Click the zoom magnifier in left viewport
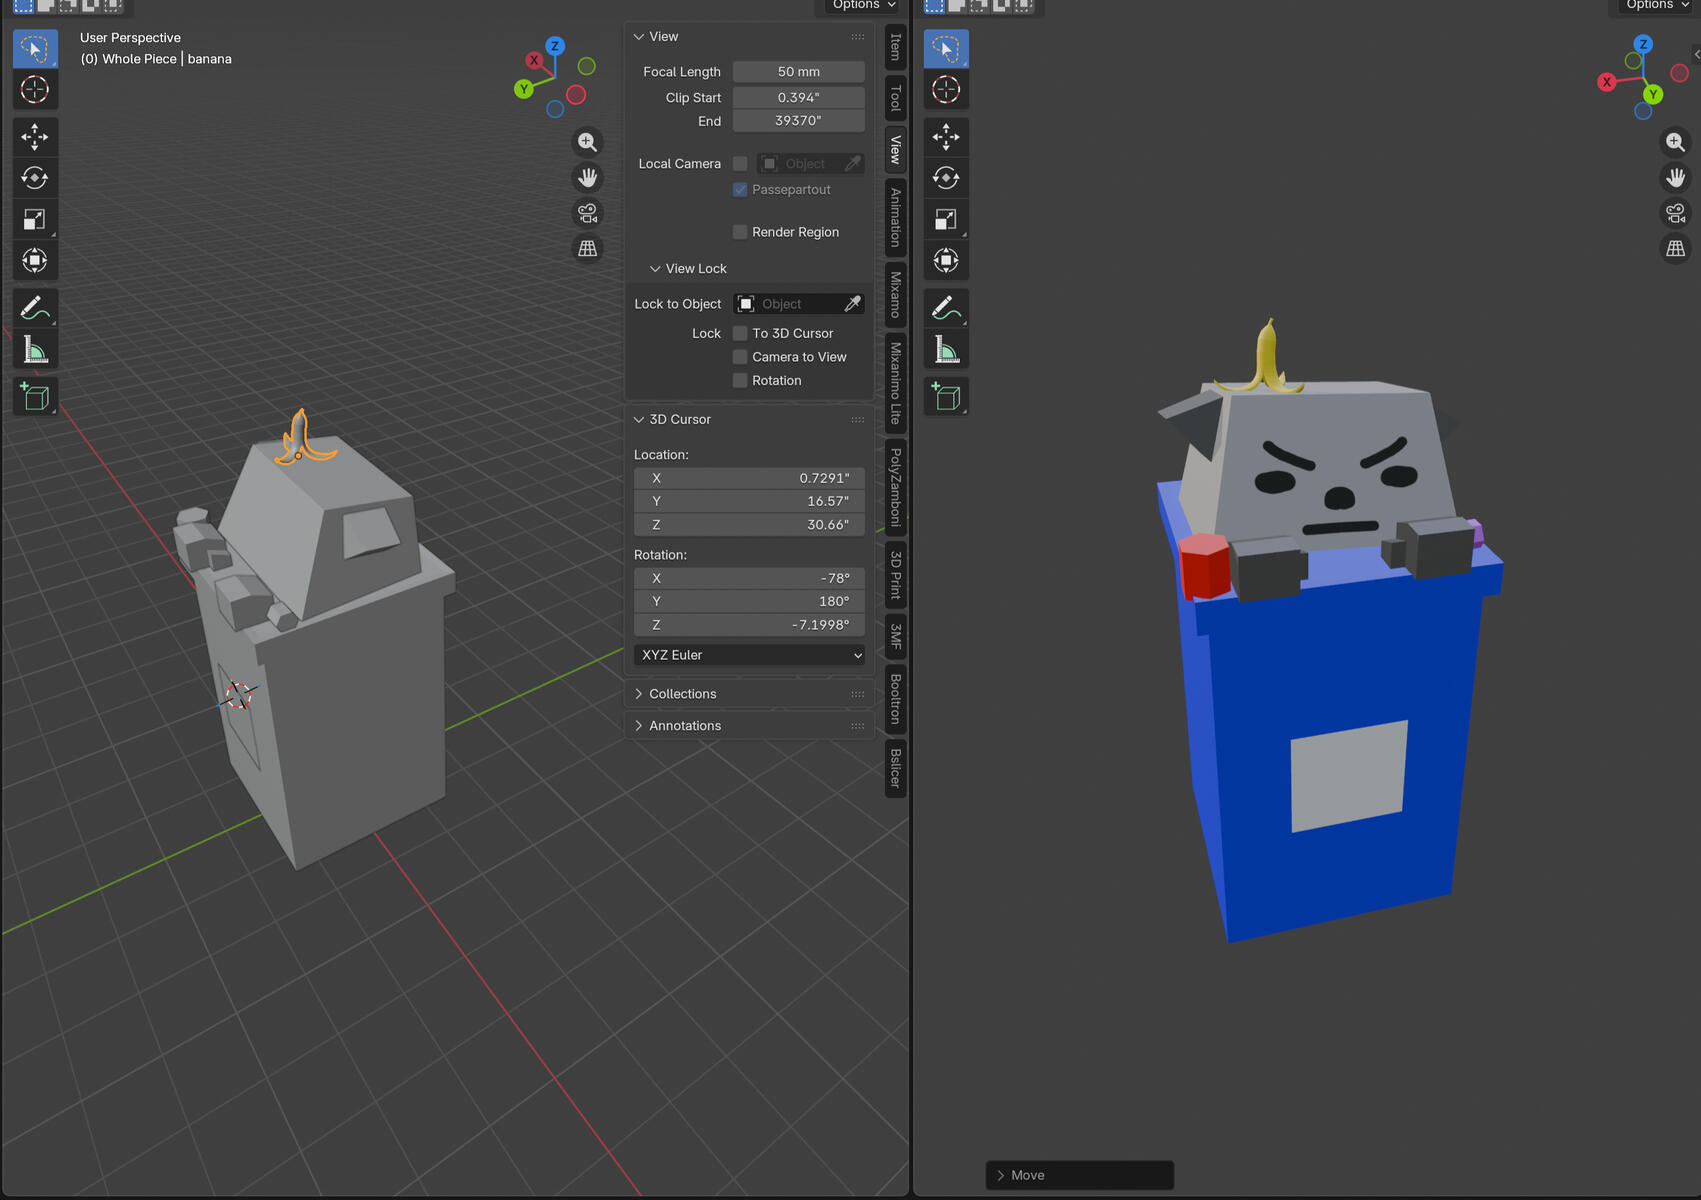The image size is (1701, 1200). [x=588, y=142]
